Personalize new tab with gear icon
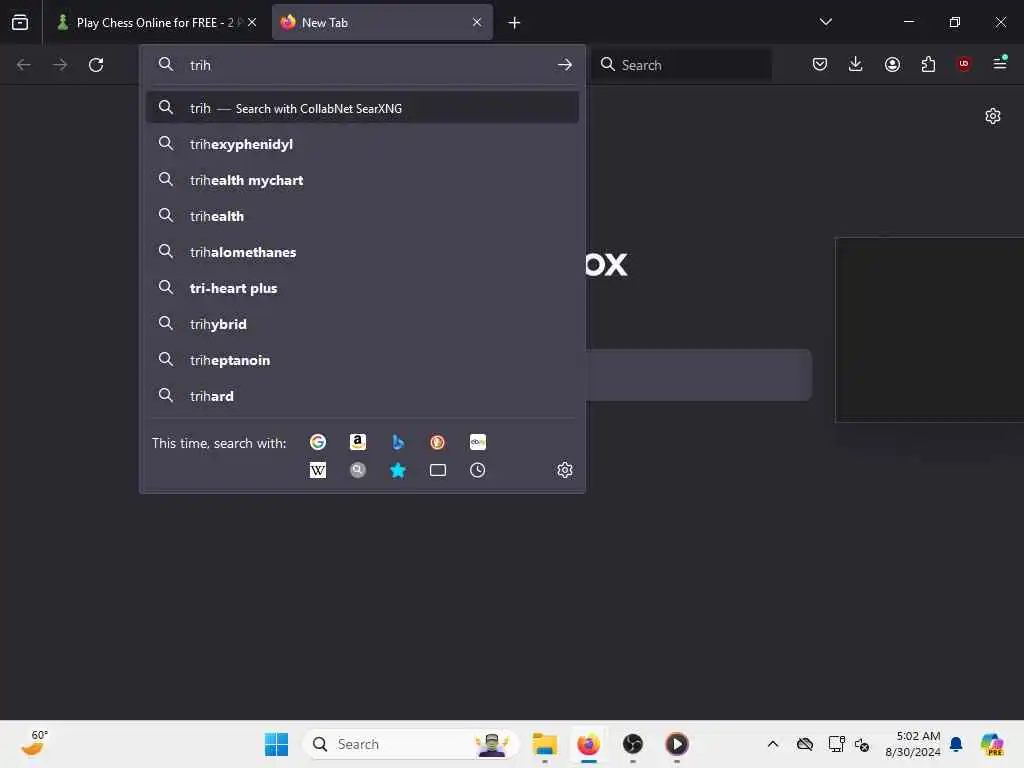 click(x=993, y=116)
